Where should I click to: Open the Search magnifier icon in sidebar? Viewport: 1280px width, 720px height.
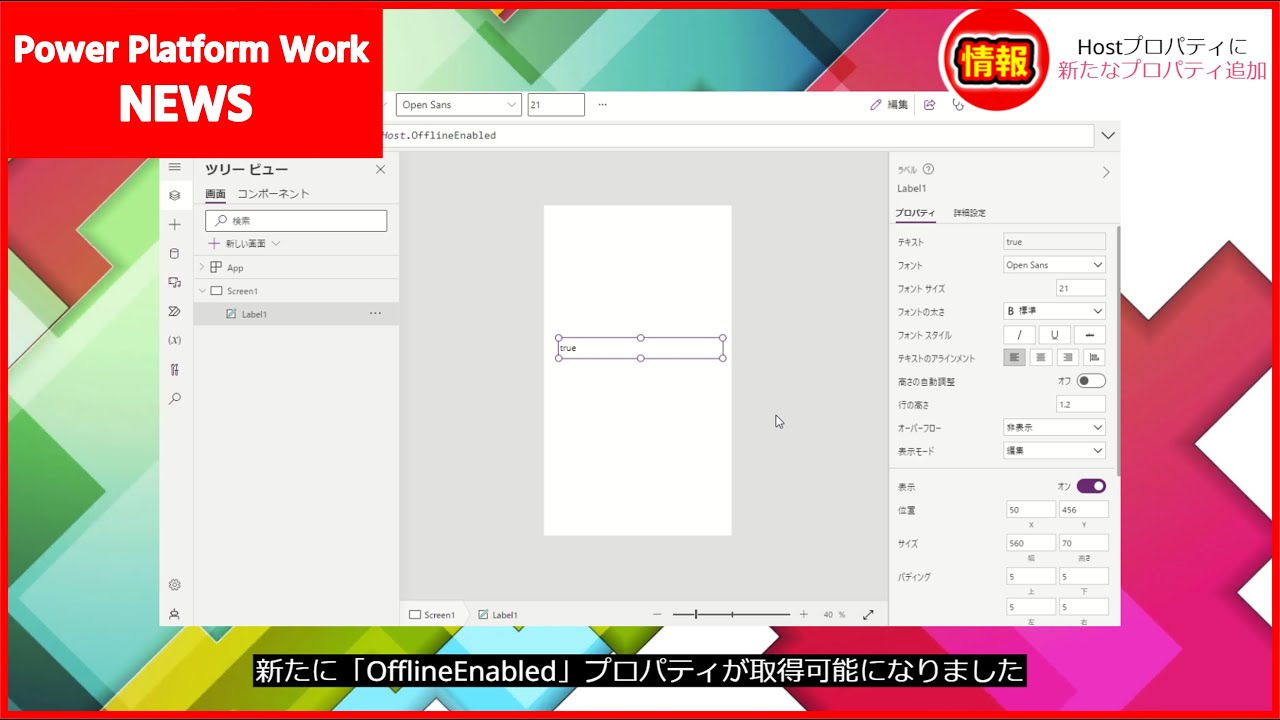click(175, 399)
